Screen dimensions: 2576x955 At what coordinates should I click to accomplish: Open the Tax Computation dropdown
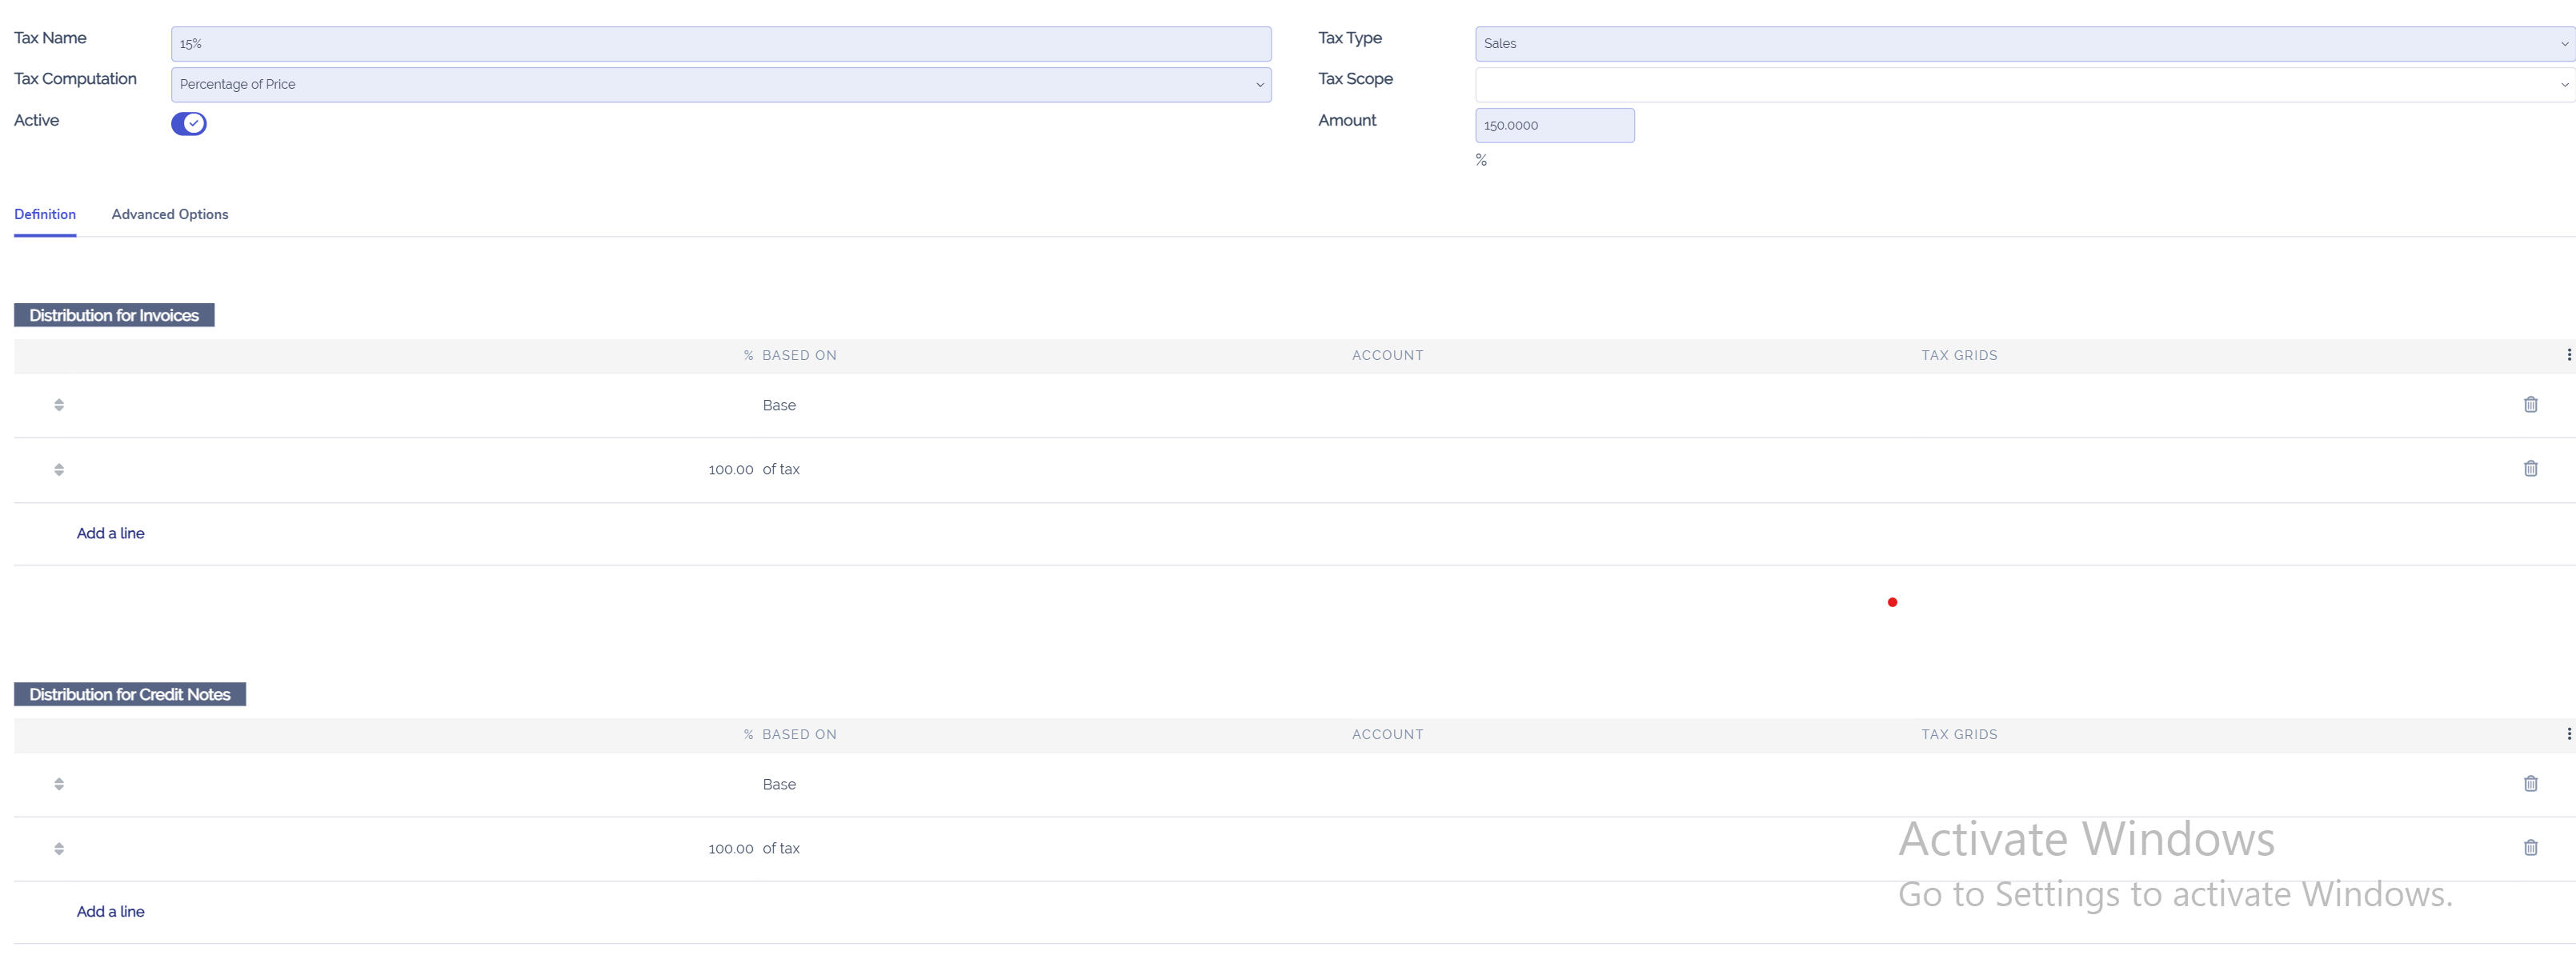720,84
